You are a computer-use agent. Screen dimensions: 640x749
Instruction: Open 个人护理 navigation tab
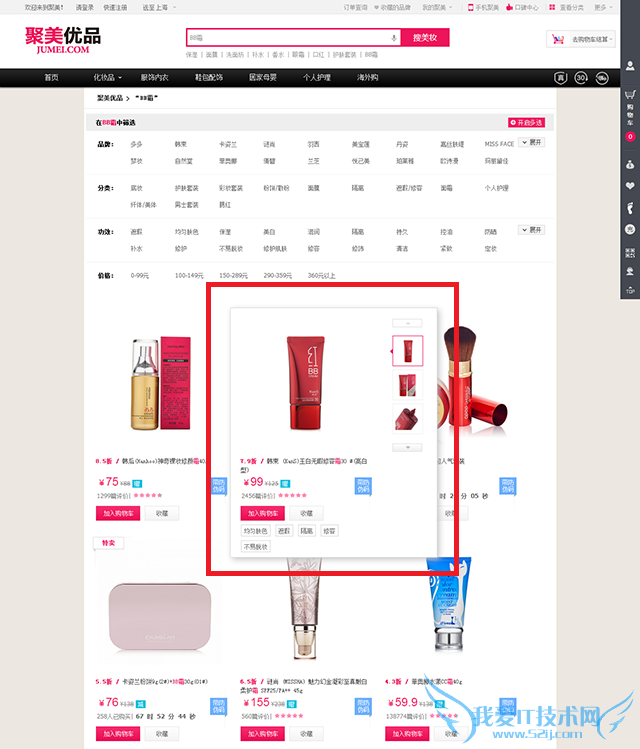click(317, 77)
